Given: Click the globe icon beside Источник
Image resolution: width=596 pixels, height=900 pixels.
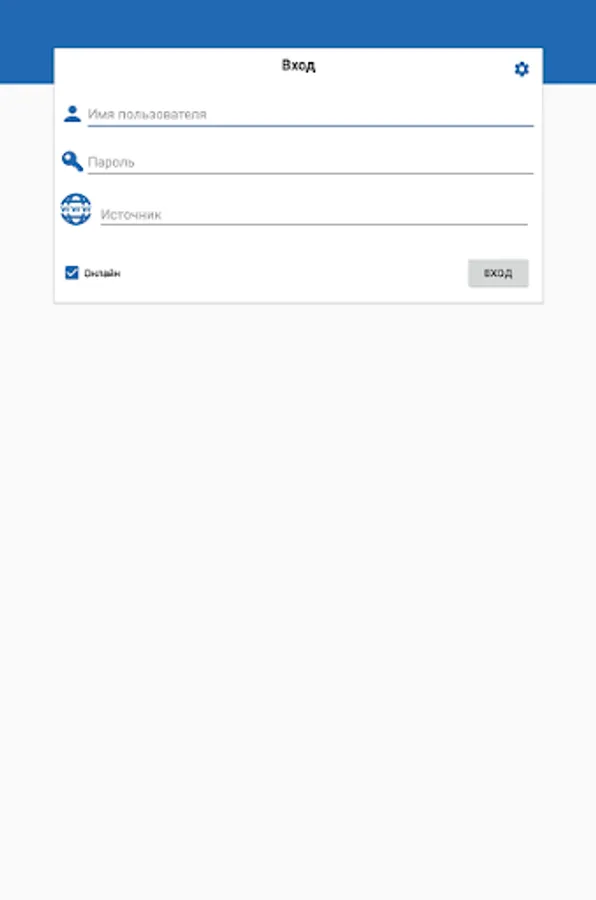Looking at the screenshot, I should point(76,210).
